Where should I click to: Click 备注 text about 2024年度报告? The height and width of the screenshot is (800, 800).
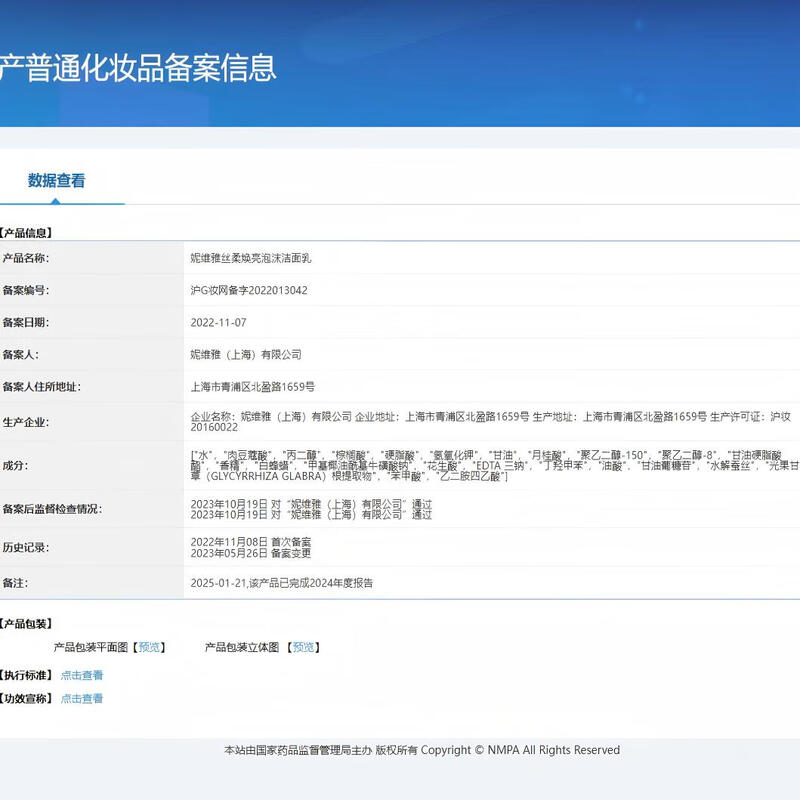click(281, 582)
